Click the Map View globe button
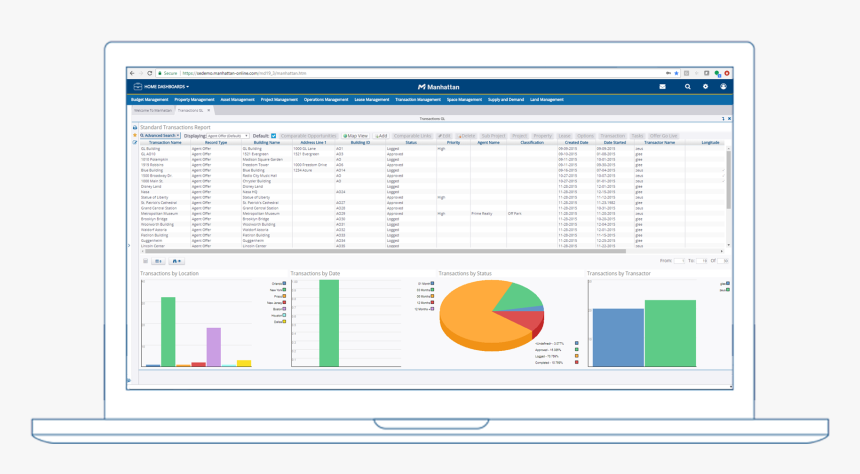Screen dimensions: 860x474 pyautogui.click(x=355, y=136)
